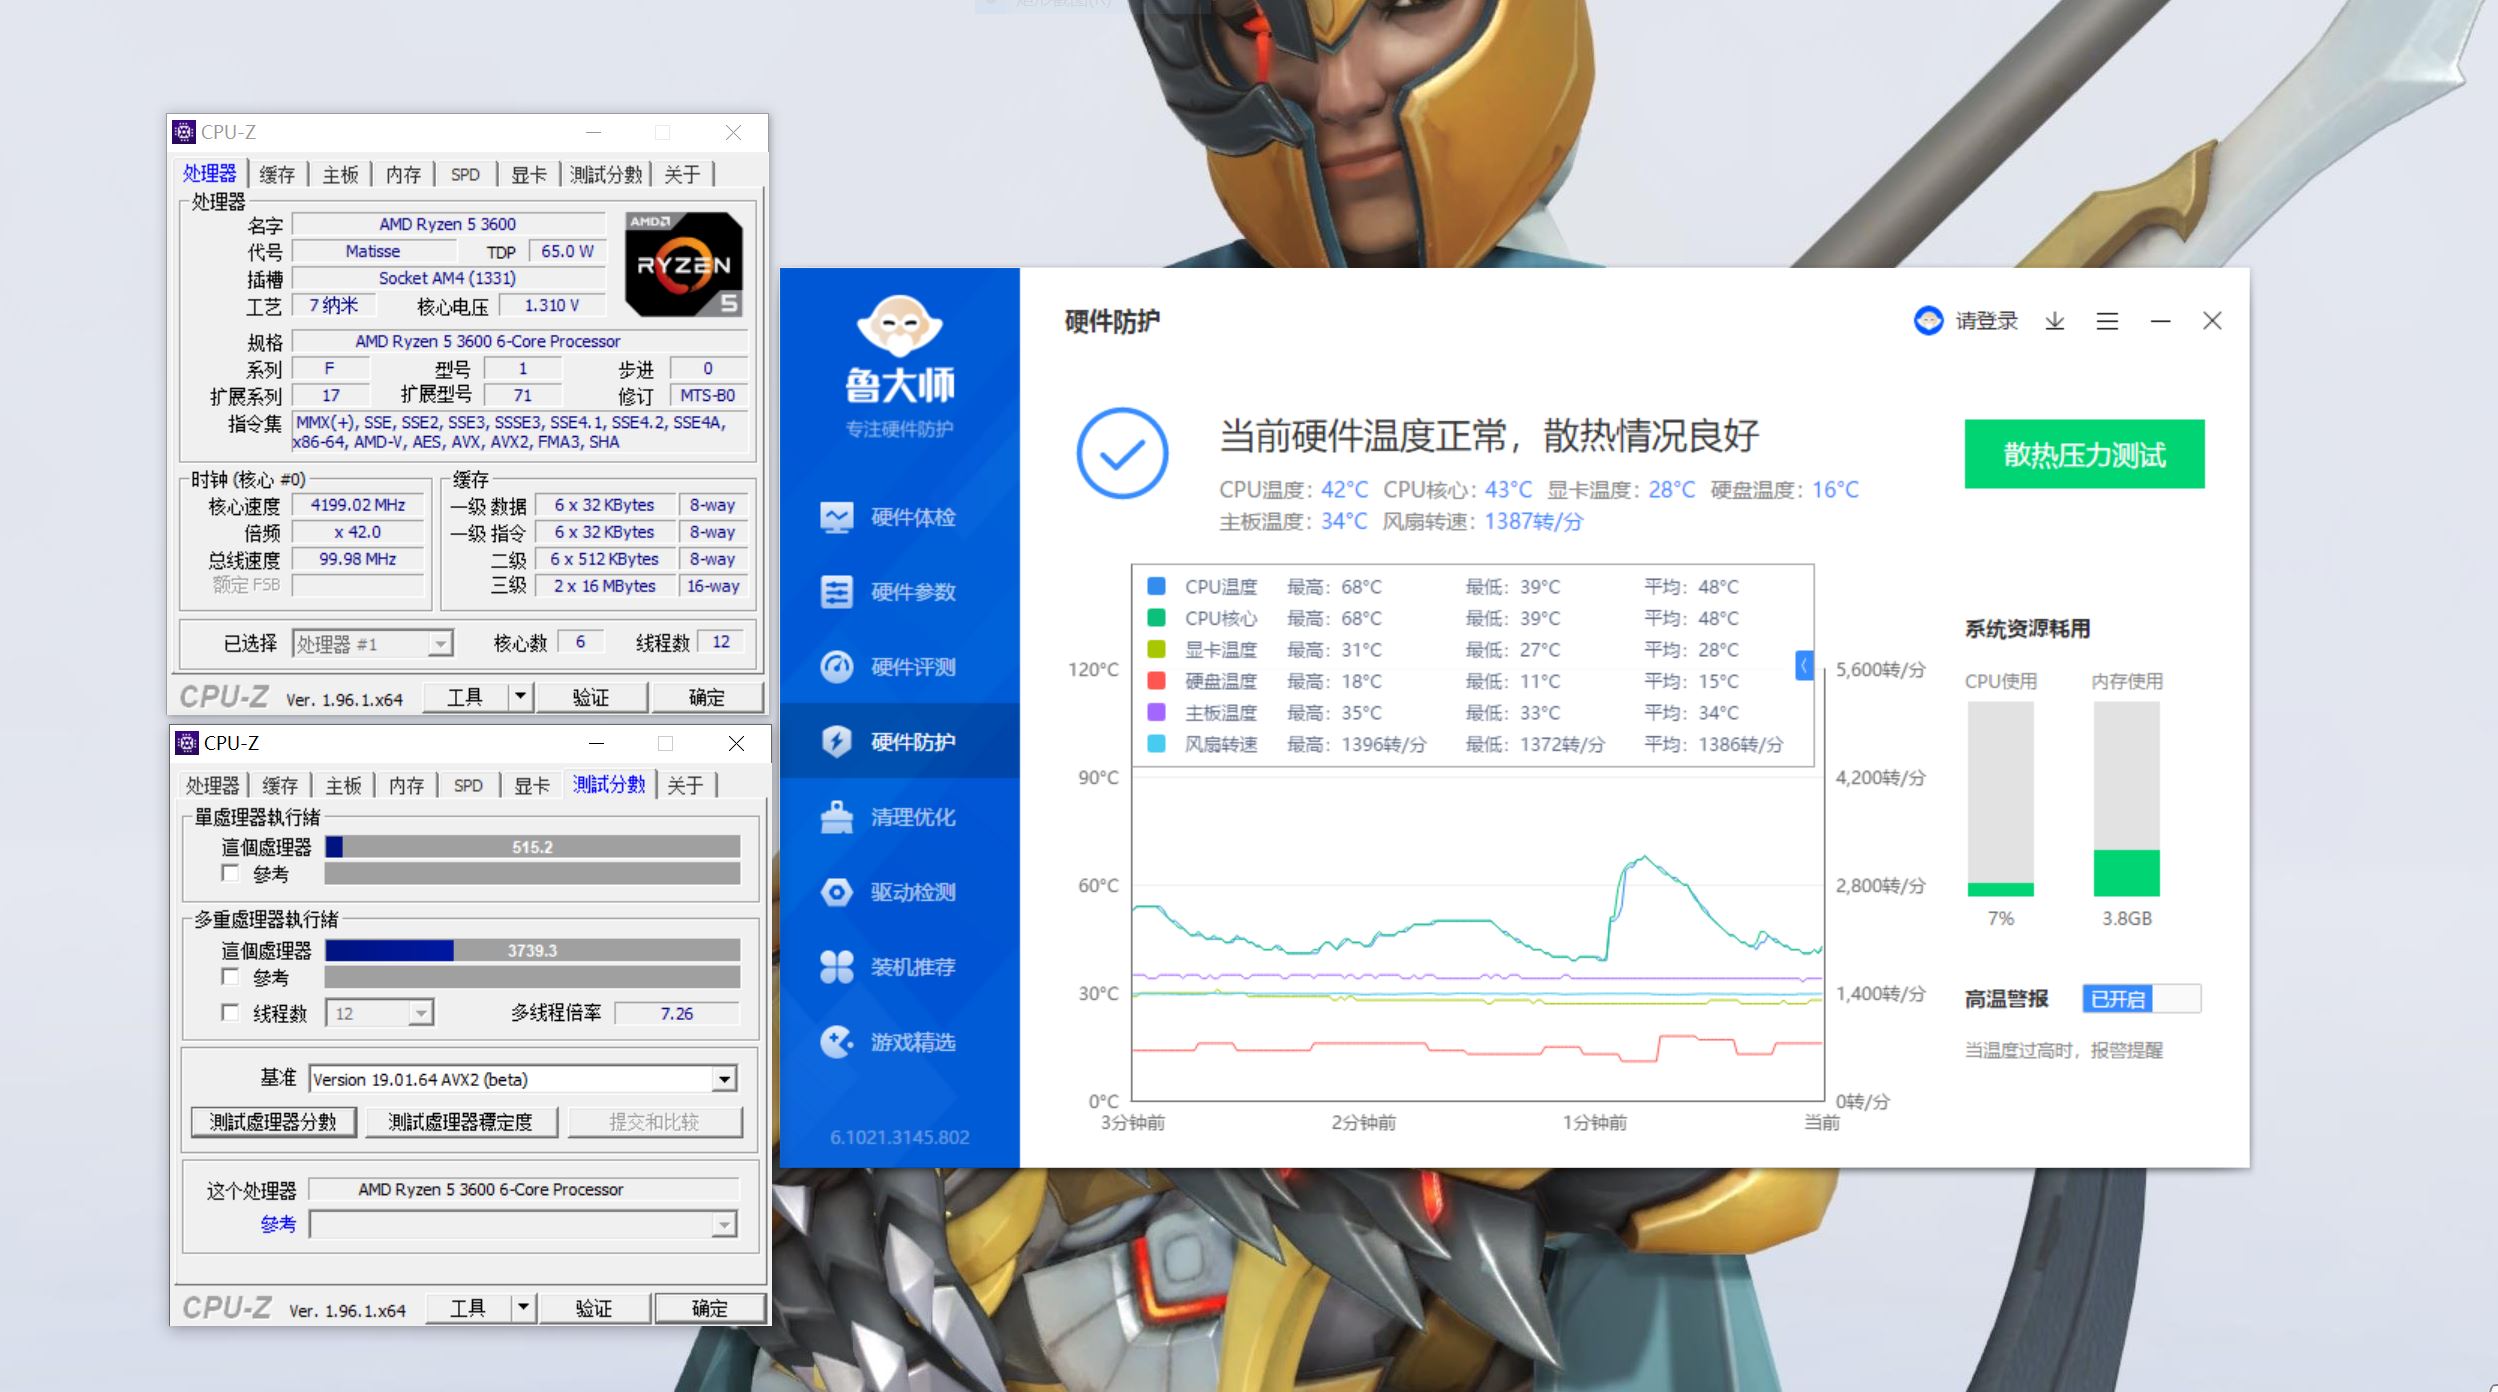Click 确定 in top CPU-Z window

(707, 697)
